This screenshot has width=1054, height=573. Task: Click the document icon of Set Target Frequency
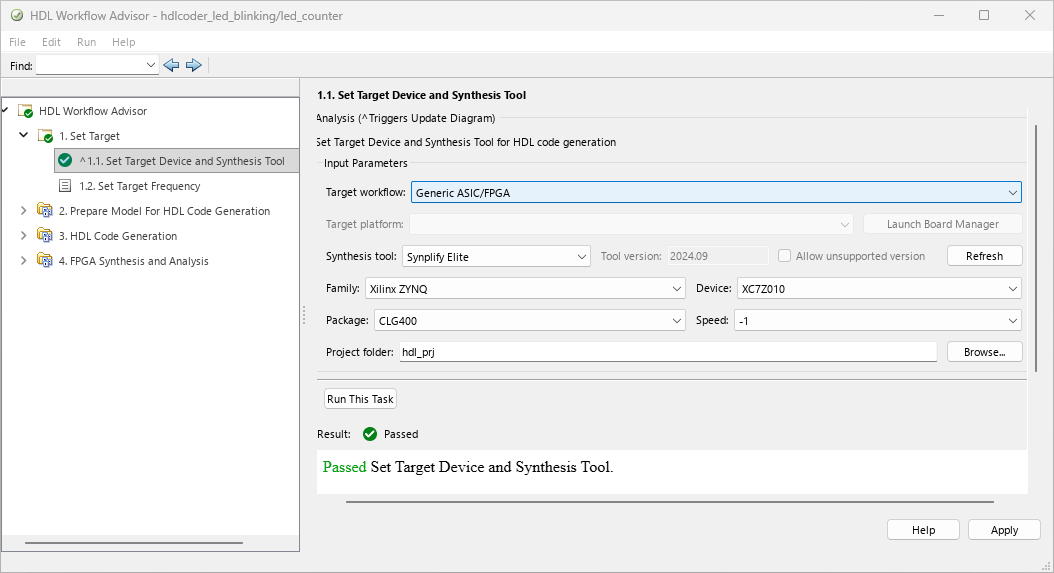tap(65, 186)
